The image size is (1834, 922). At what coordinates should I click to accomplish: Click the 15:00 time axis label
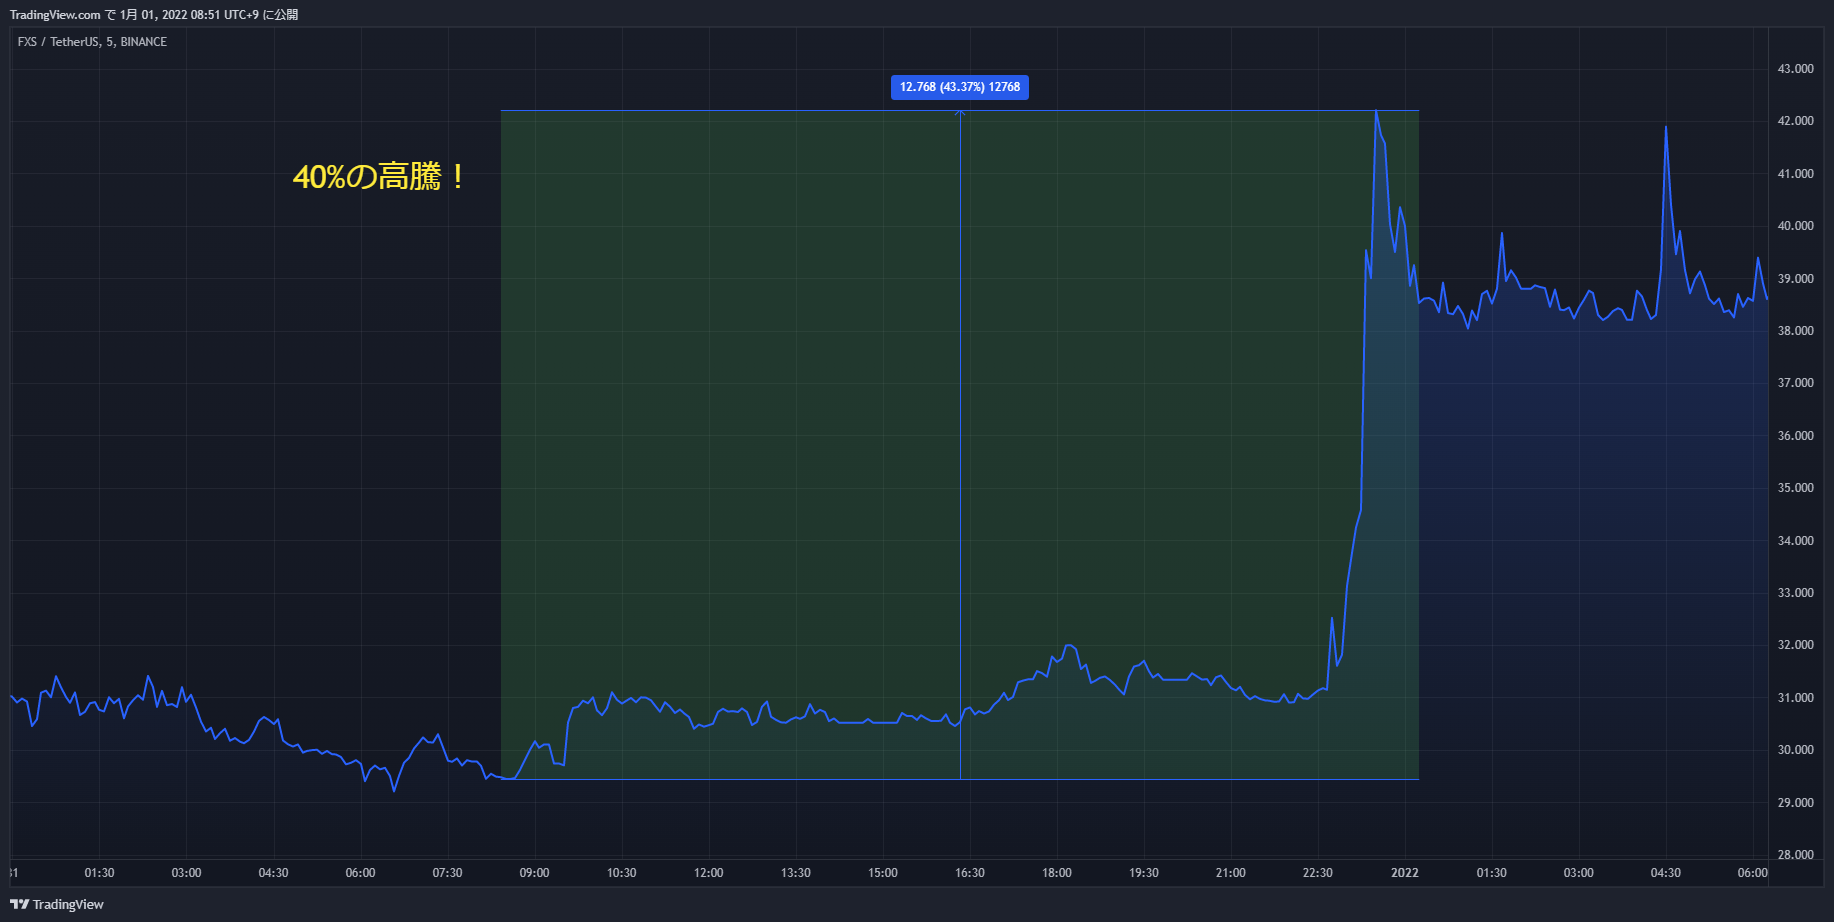click(882, 873)
